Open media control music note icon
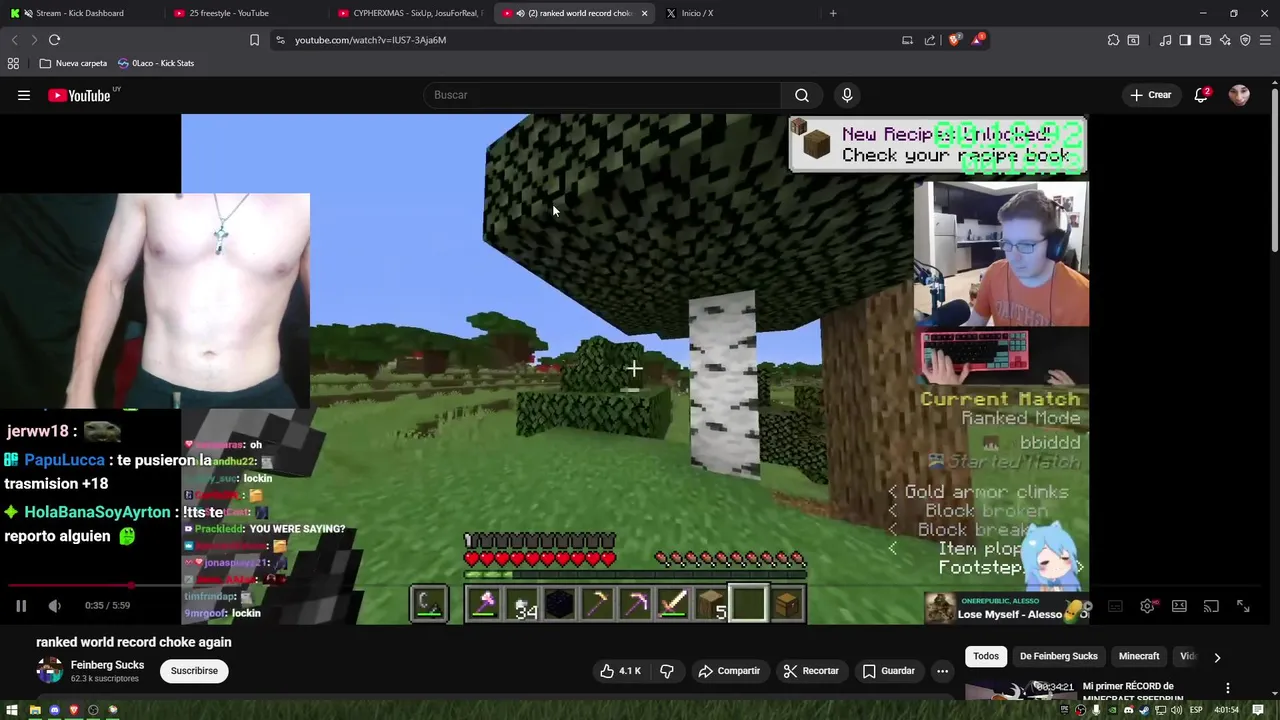 [1165, 40]
